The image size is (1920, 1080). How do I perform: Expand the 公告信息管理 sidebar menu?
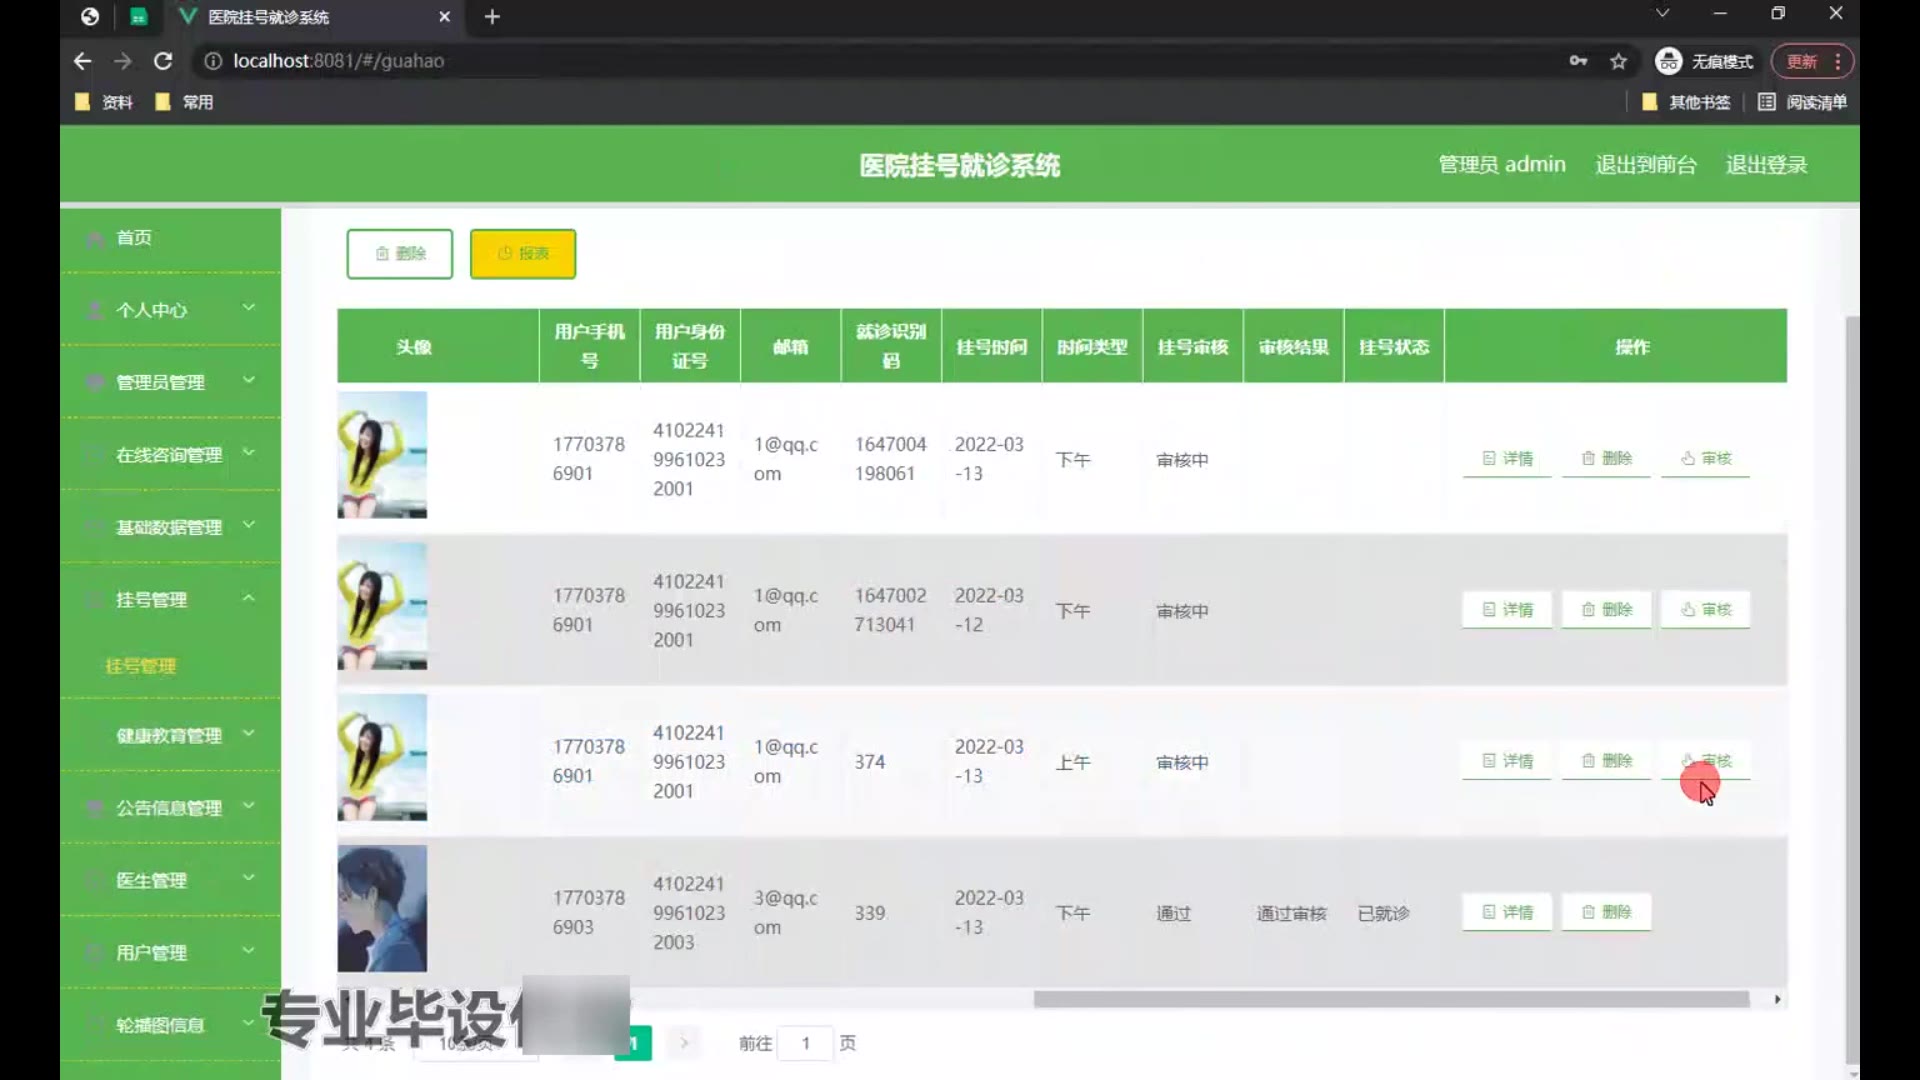170,808
